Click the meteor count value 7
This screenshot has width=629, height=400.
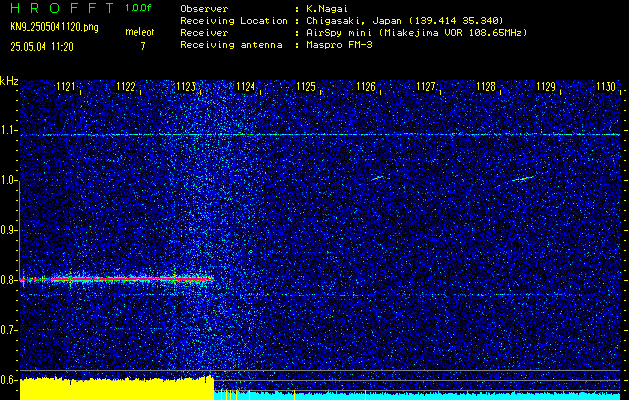[x=143, y=47]
